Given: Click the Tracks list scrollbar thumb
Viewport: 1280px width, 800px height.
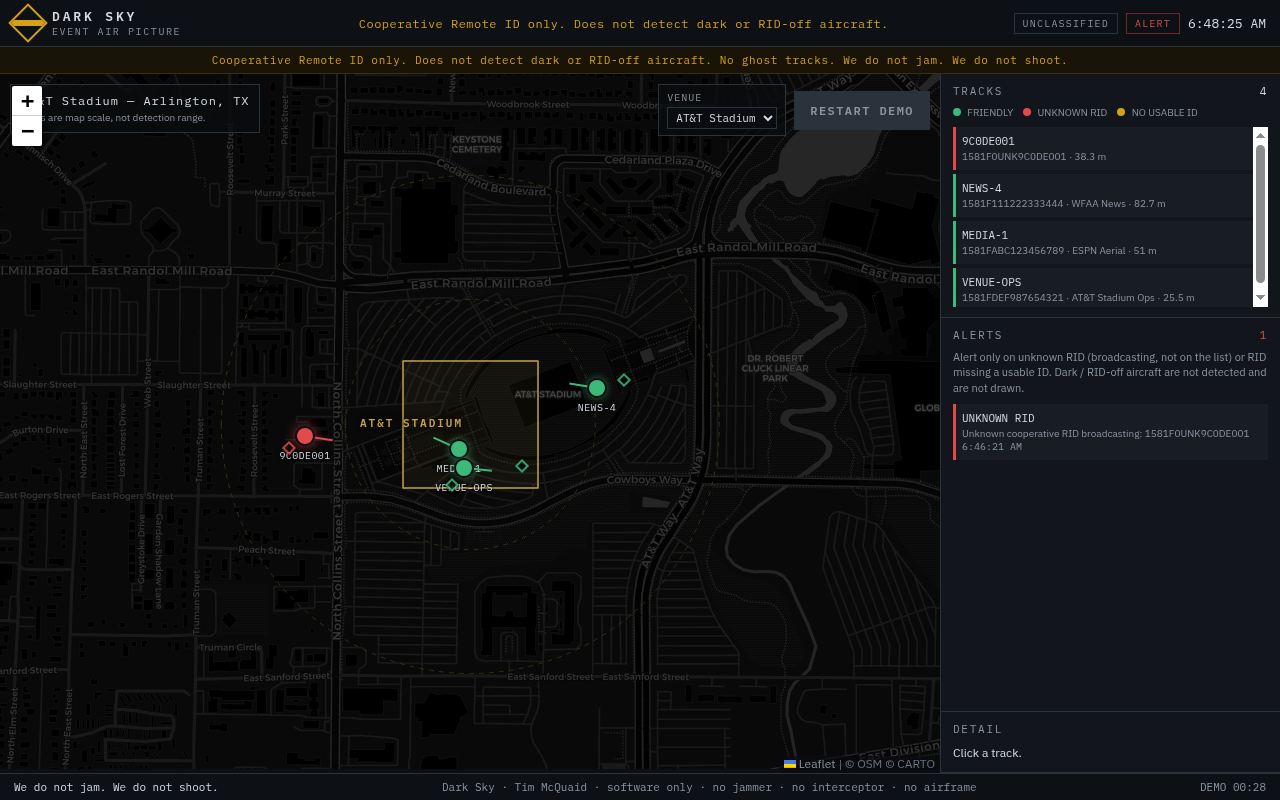Looking at the screenshot, I should point(1260,214).
